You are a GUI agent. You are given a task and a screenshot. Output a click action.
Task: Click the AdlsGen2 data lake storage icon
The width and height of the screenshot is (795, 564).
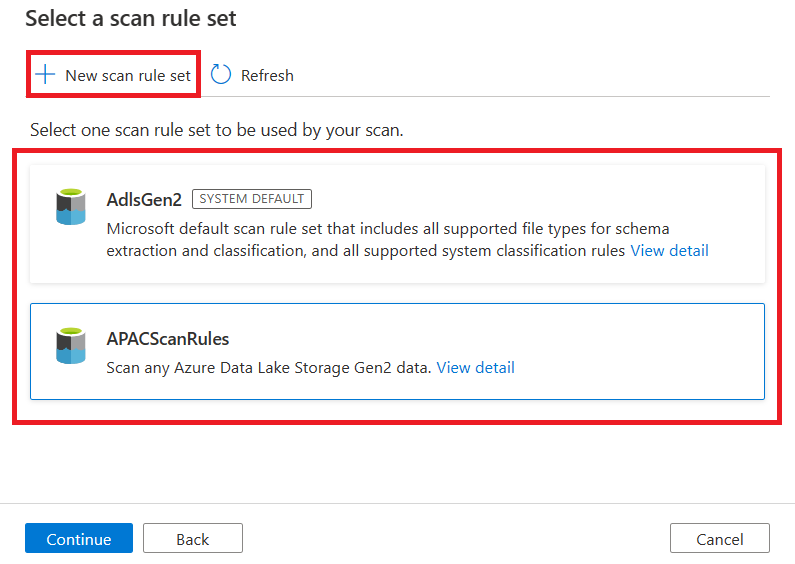coord(71,205)
